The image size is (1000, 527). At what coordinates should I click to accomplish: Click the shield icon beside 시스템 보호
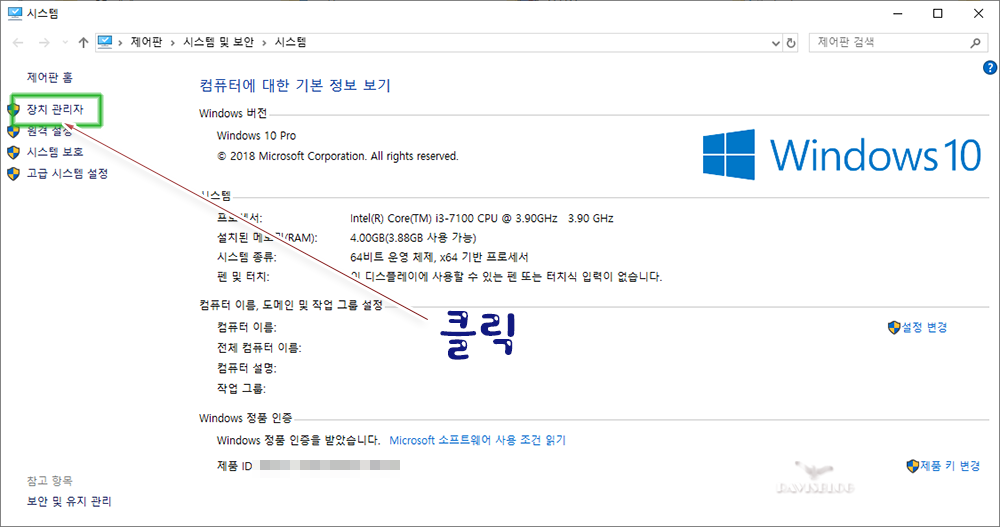click(x=13, y=152)
